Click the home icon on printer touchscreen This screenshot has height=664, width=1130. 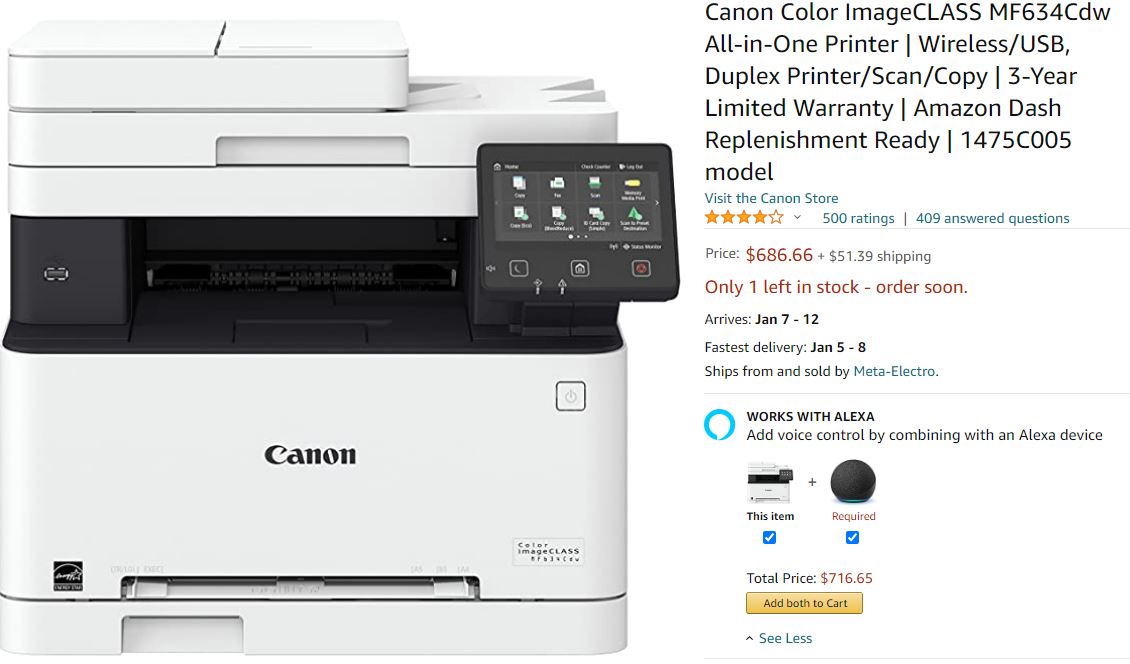pyautogui.click(x=579, y=269)
